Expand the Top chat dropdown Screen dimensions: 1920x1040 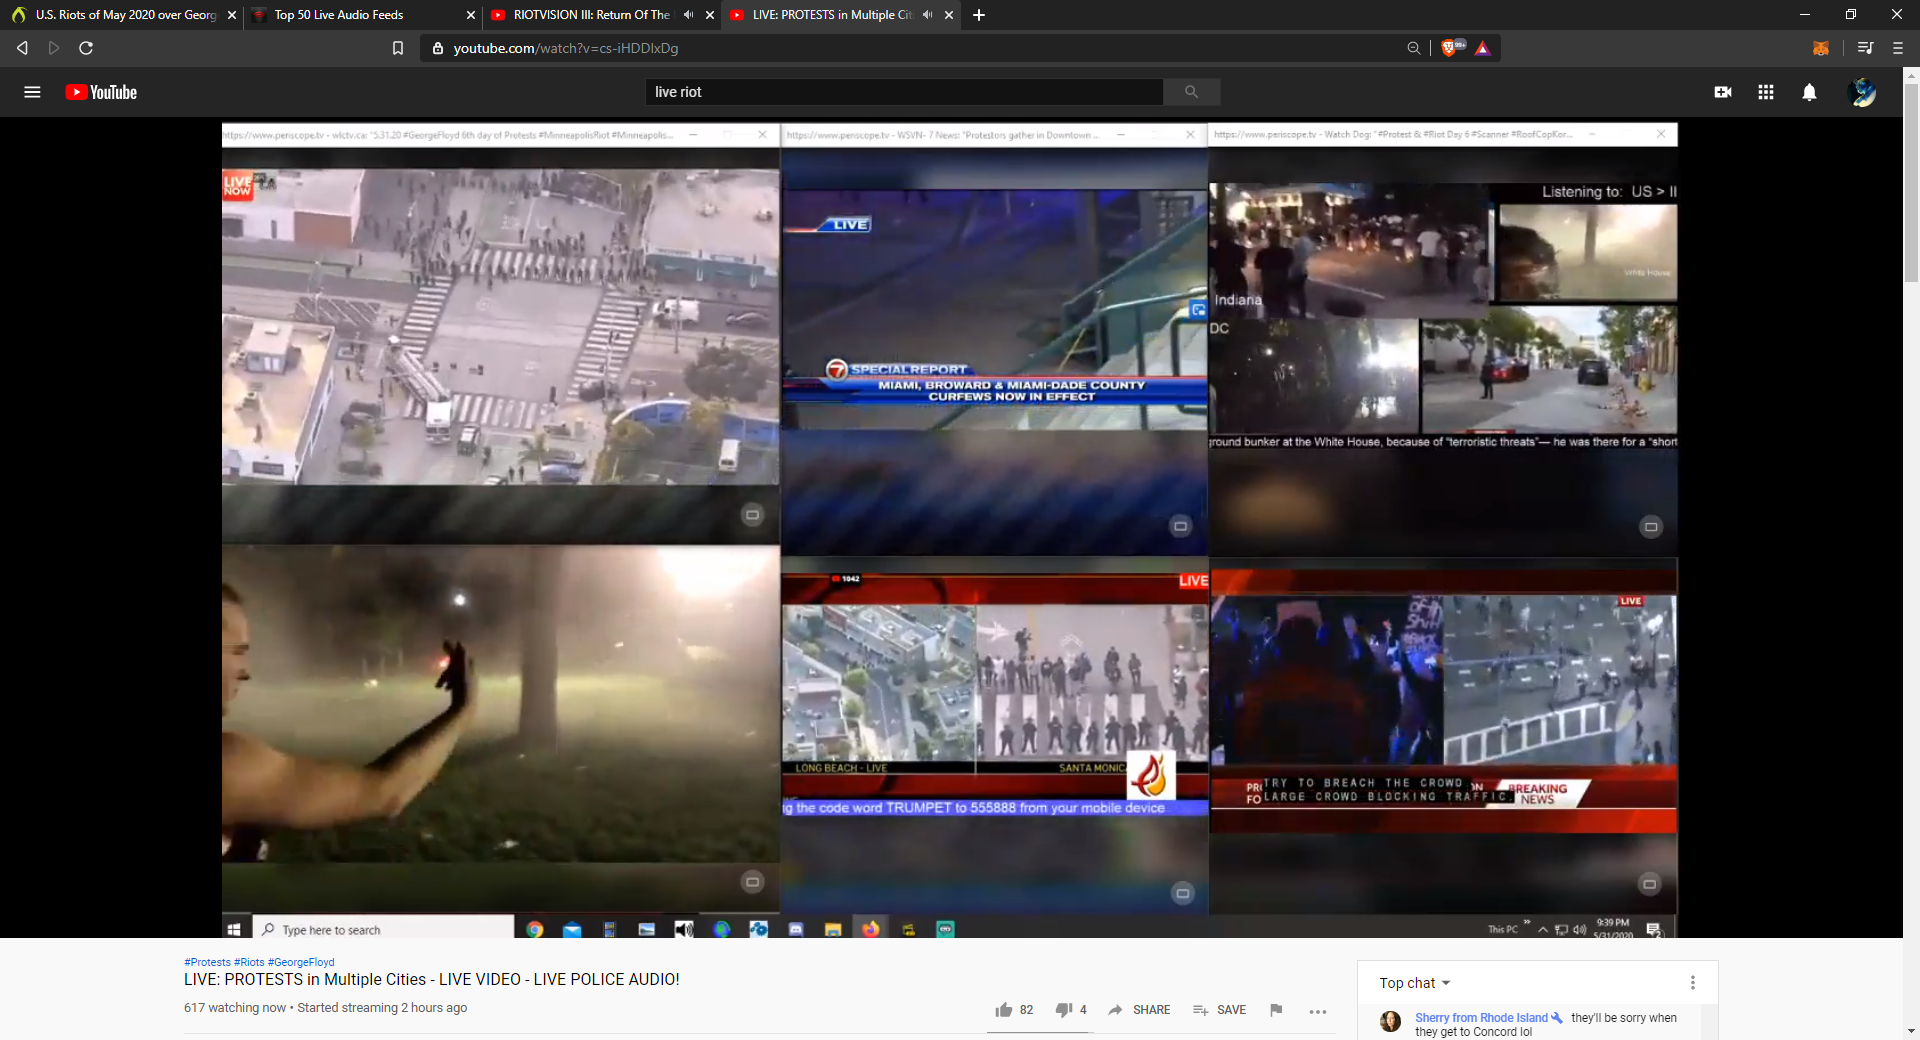pos(1414,983)
